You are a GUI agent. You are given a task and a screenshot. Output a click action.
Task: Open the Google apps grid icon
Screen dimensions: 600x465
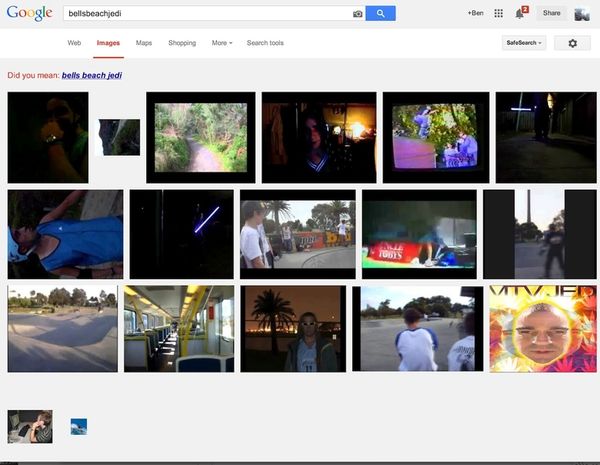(498, 13)
